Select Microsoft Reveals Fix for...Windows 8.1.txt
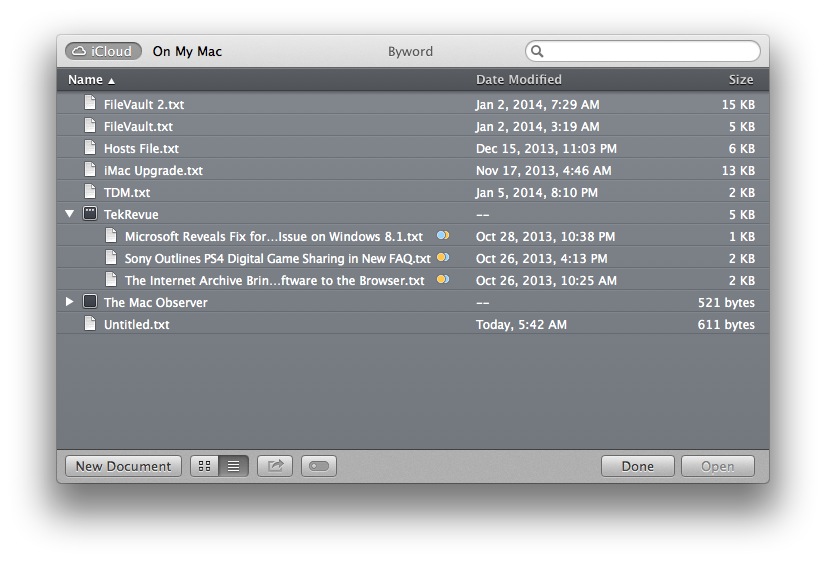The width and height of the screenshot is (826, 562). pos(273,236)
